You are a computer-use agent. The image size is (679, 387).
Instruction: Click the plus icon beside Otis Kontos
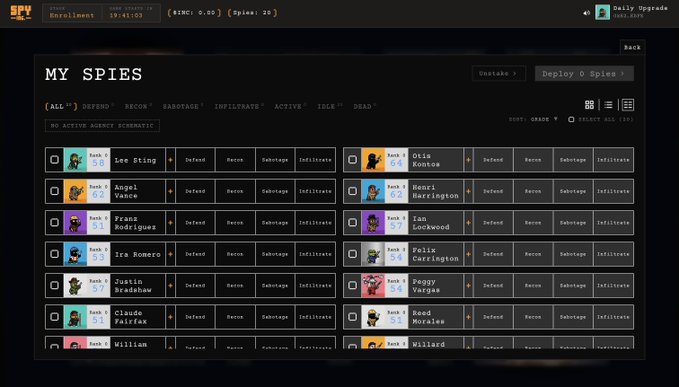pyautogui.click(x=468, y=160)
